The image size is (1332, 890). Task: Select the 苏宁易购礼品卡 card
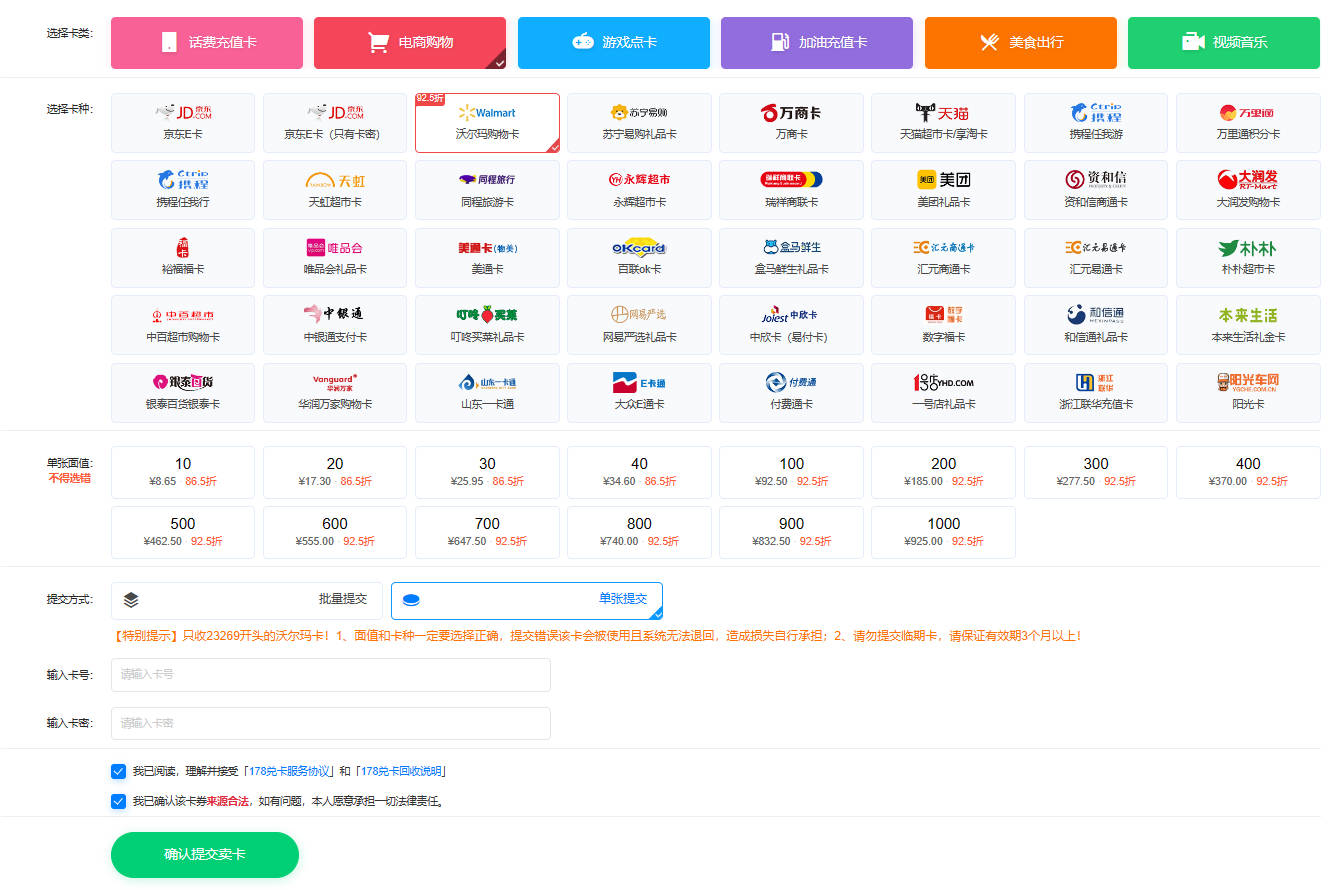point(640,123)
